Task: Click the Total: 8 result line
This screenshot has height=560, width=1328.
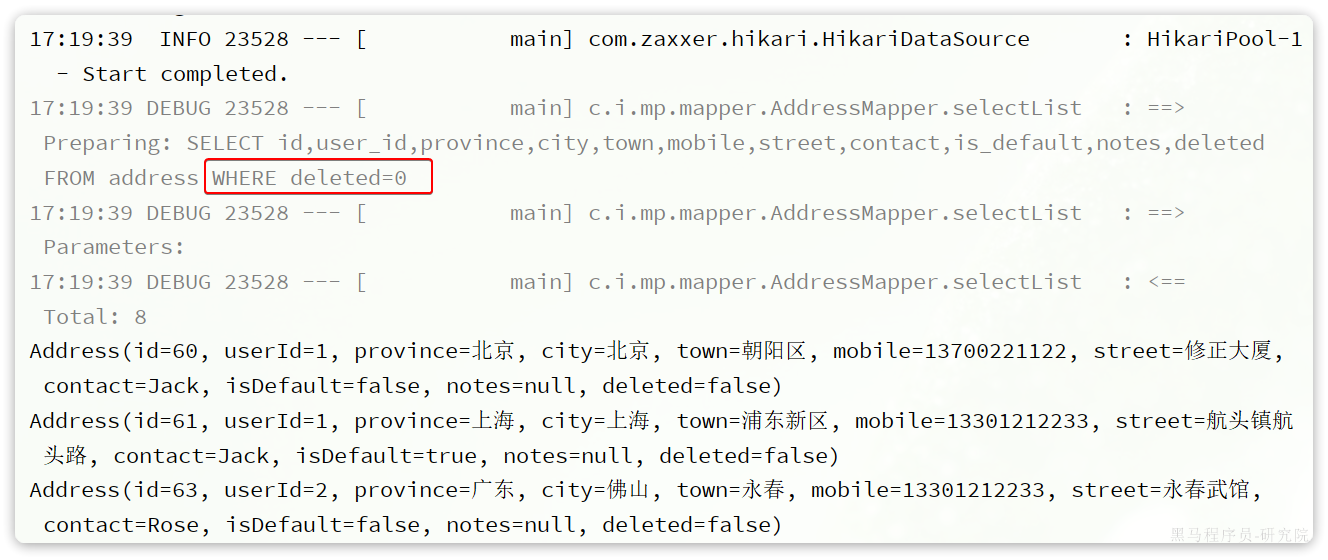Action: [95, 317]
